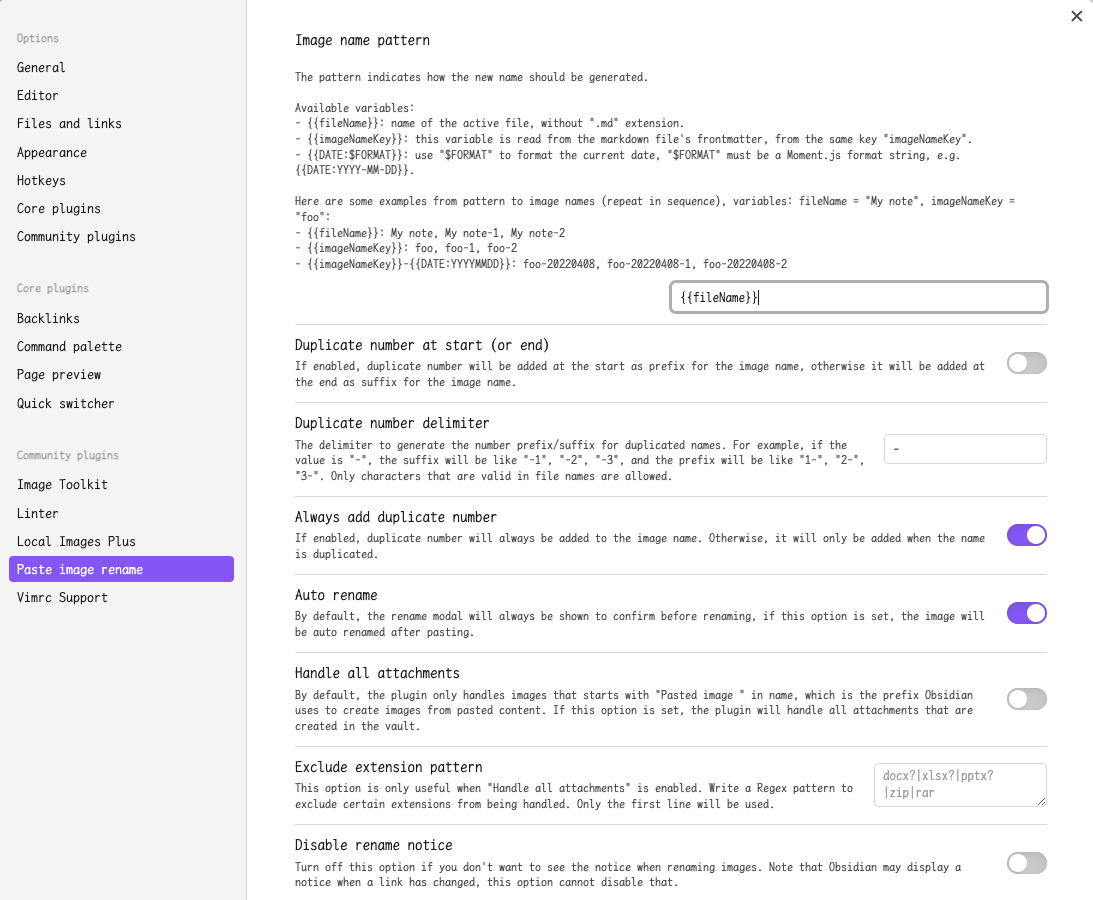Open General settings
1093x900 pixels.
pos(41,68)
